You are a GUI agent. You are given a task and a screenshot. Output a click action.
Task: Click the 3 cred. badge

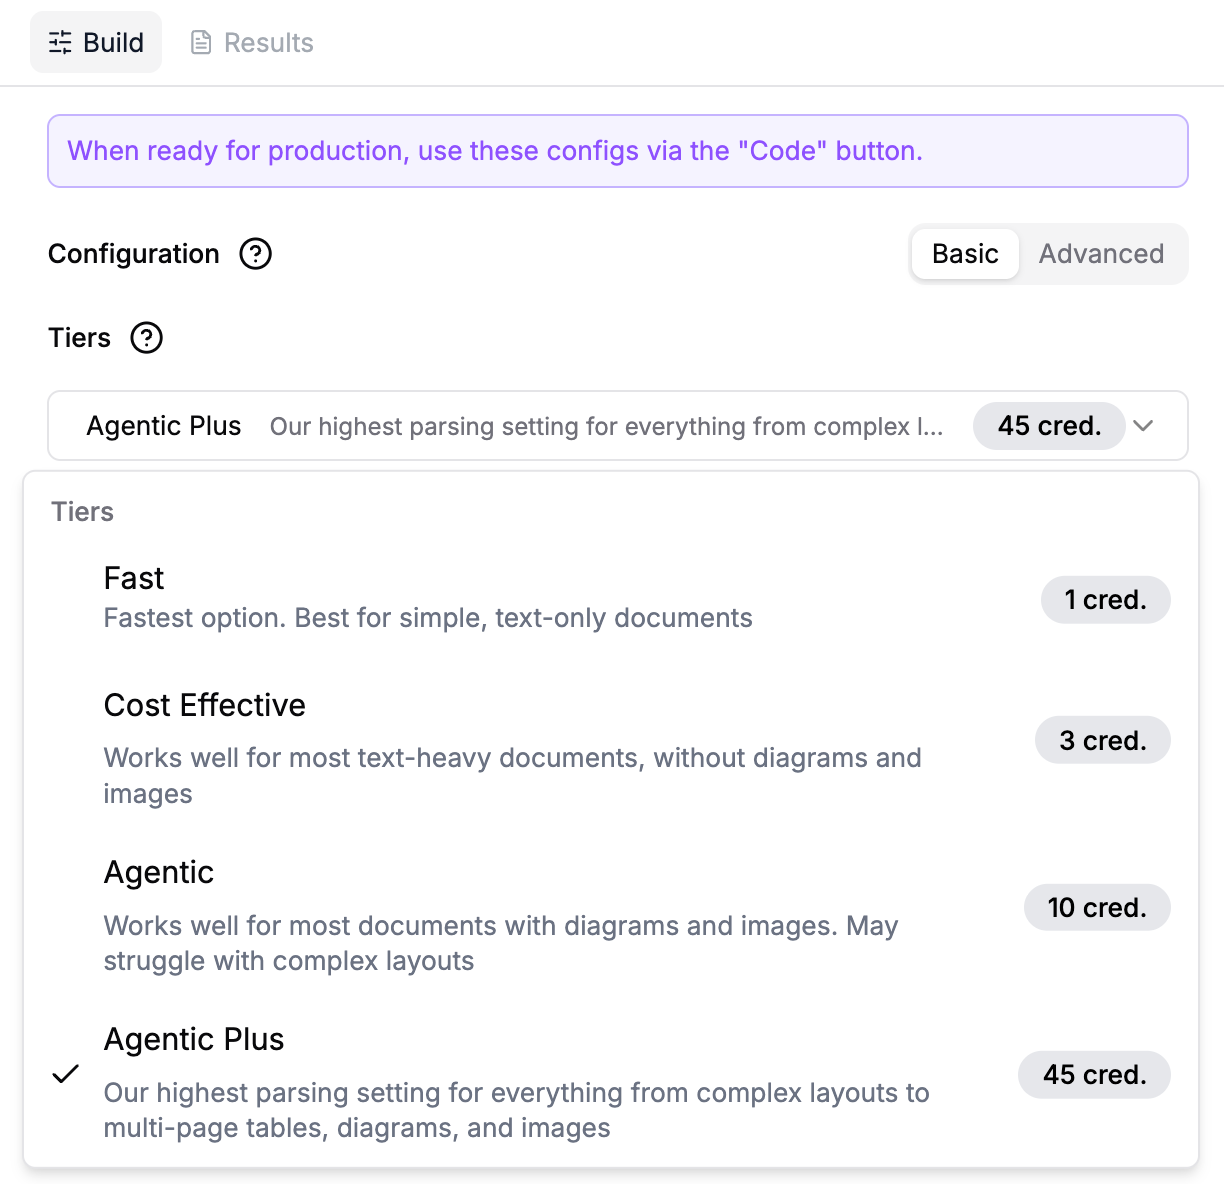[x=1102, y=741]
